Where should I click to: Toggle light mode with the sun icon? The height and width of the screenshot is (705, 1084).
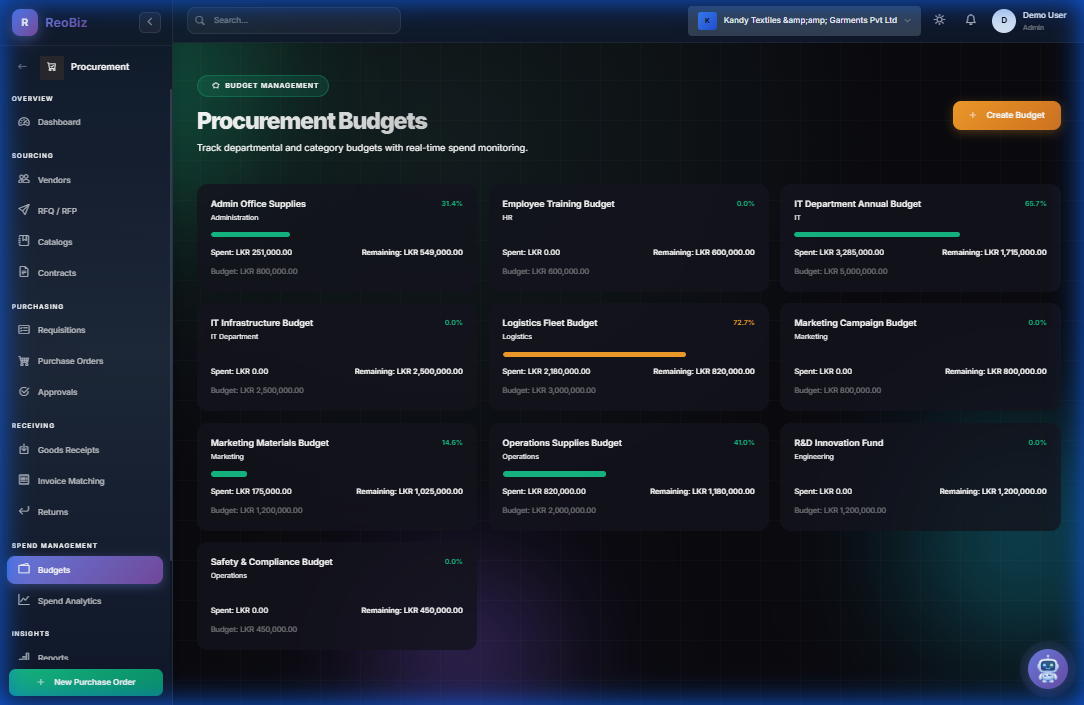938,19
